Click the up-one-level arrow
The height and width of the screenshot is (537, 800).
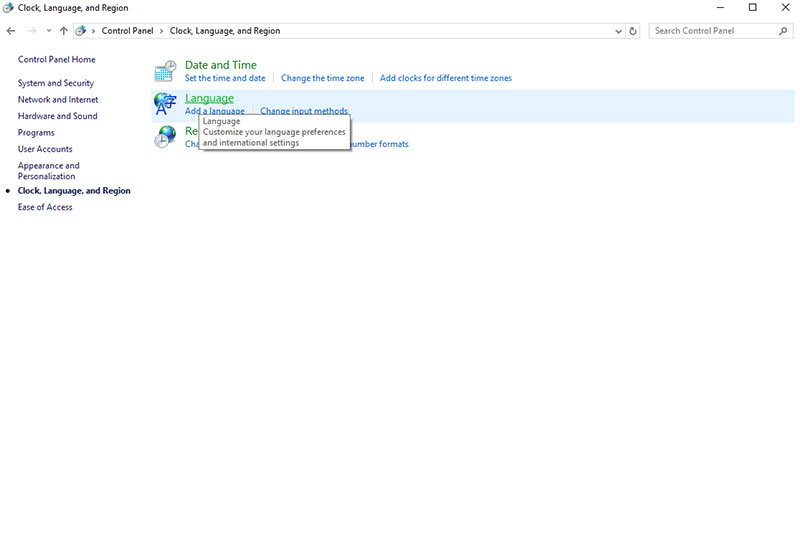pyautogui.click(x=64, y=31)
